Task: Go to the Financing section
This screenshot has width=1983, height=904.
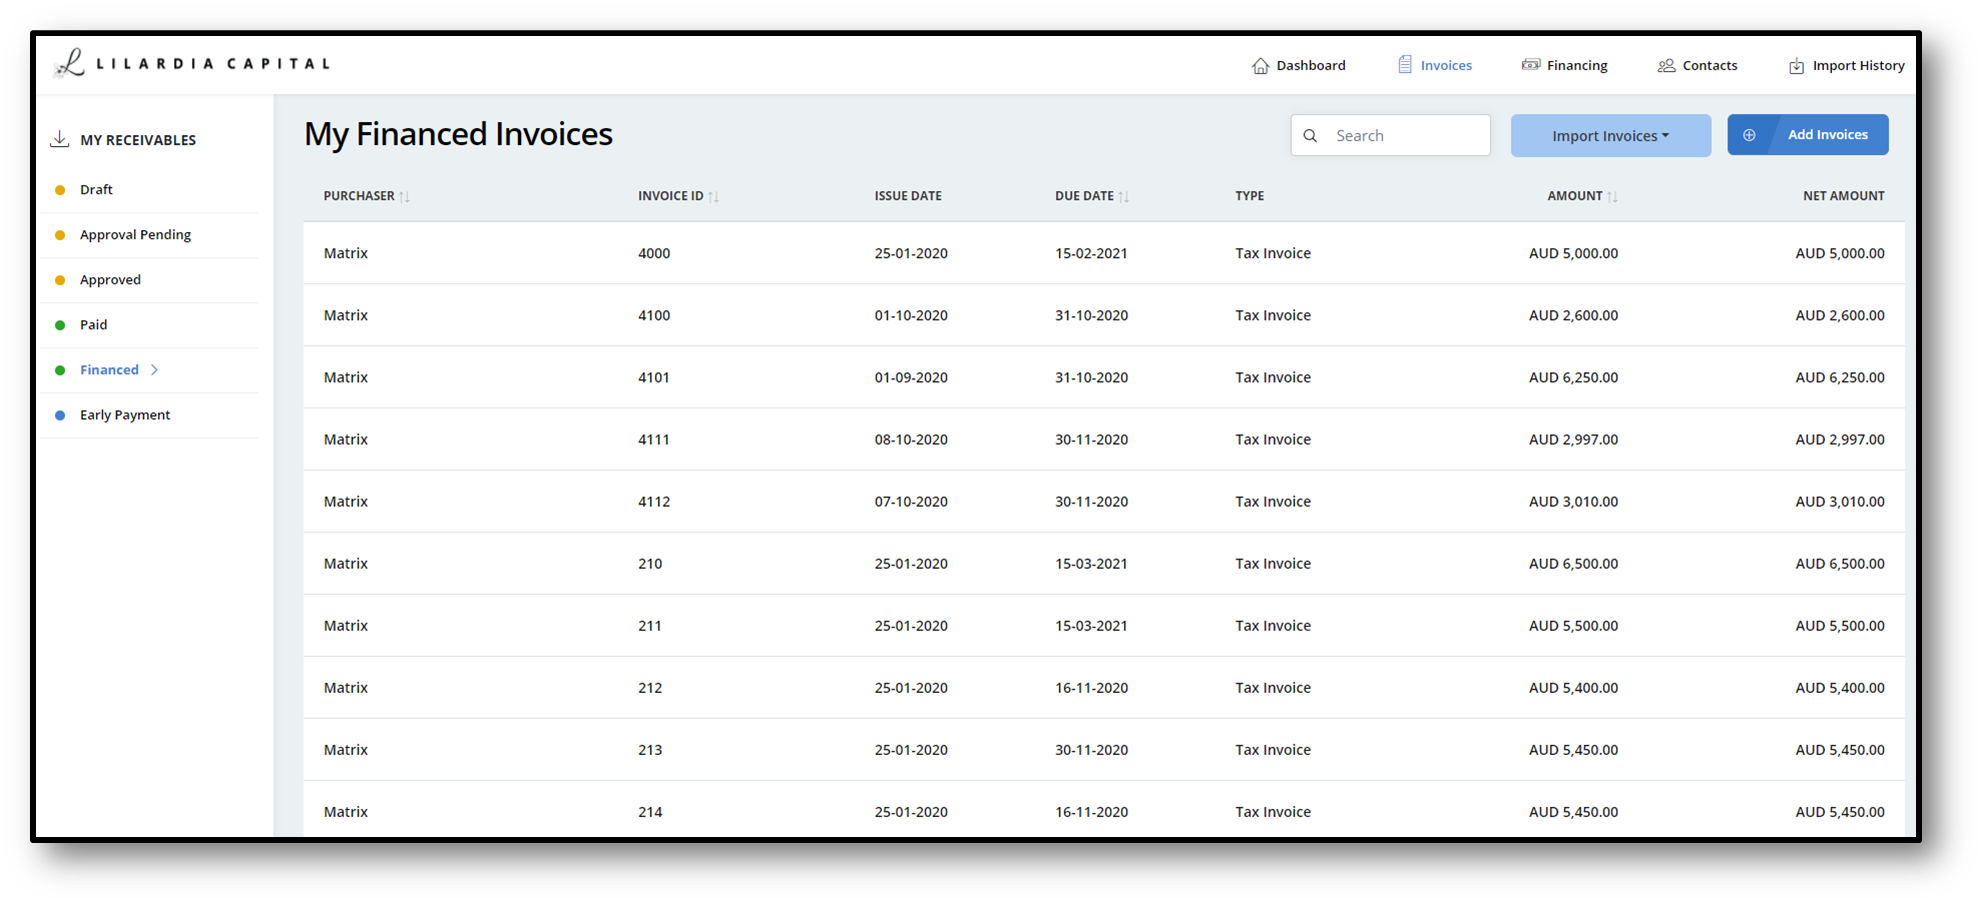Action: pyautogui.click(x=1565, y=65)
